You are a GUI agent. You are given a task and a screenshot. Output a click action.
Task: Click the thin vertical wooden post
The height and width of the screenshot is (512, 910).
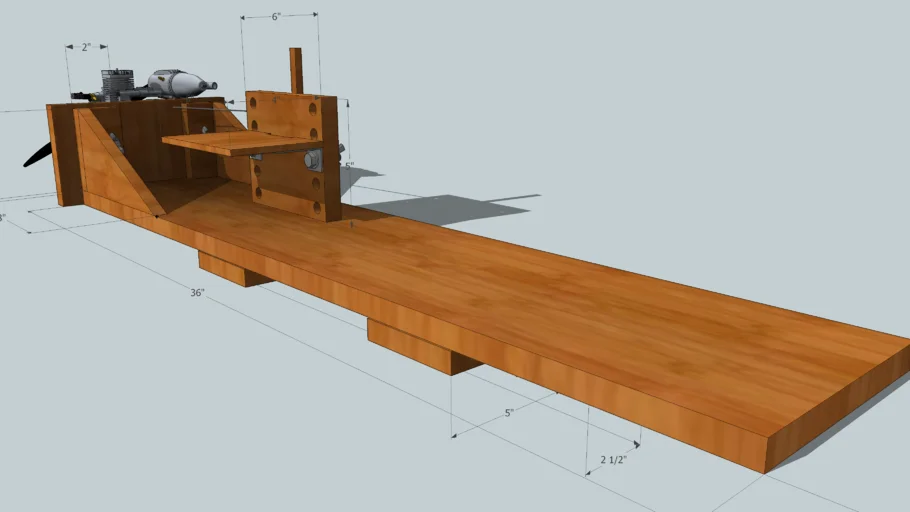click(296, 70)
